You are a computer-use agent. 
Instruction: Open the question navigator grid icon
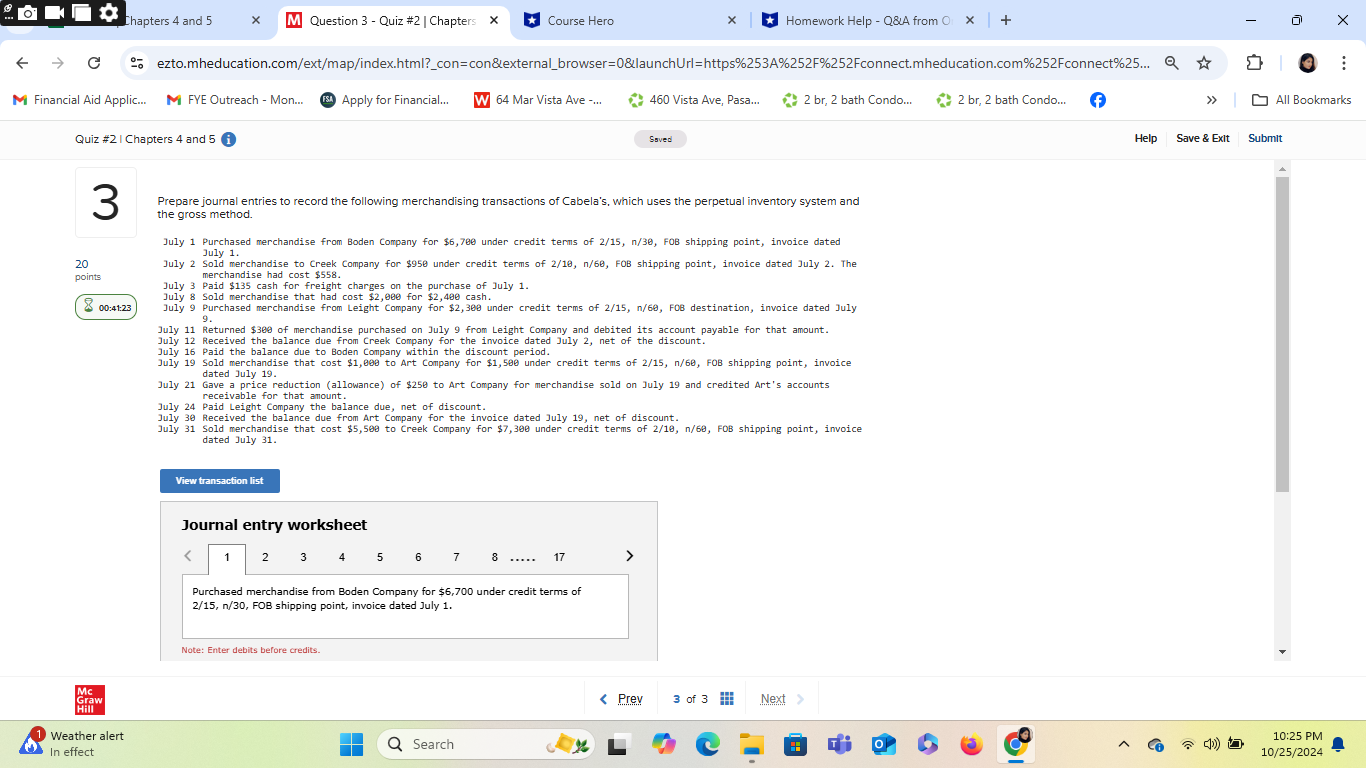(728, 699)
